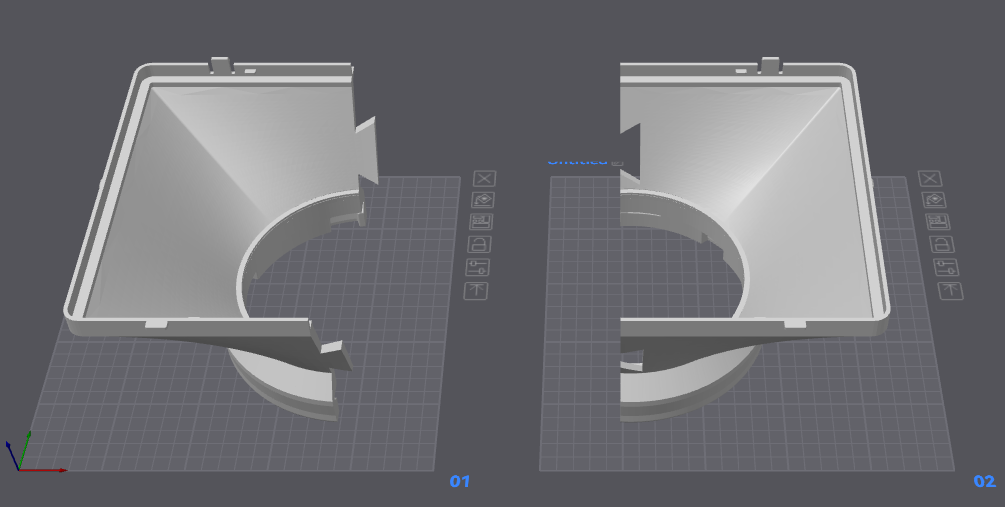
Task: Auto-orient objects on plate 01
Action: [x=483, y=200]
